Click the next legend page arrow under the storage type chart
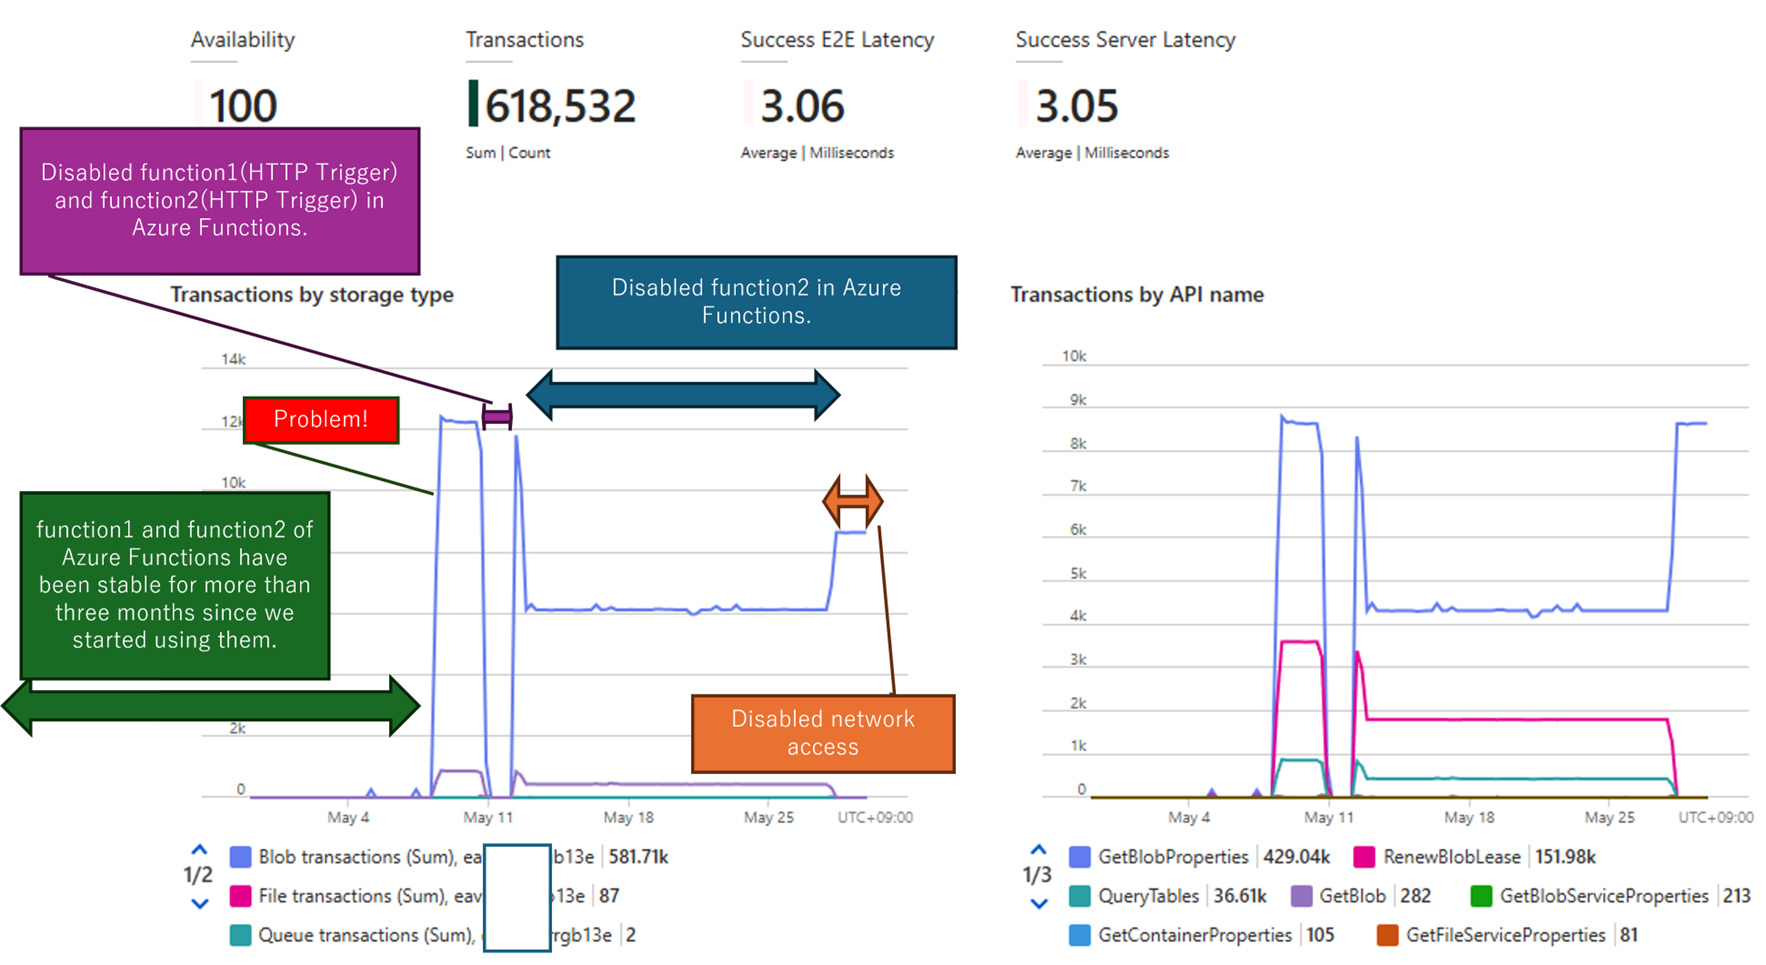The width and height of the screenshot is (1766, 965). [x=199, y=904]
